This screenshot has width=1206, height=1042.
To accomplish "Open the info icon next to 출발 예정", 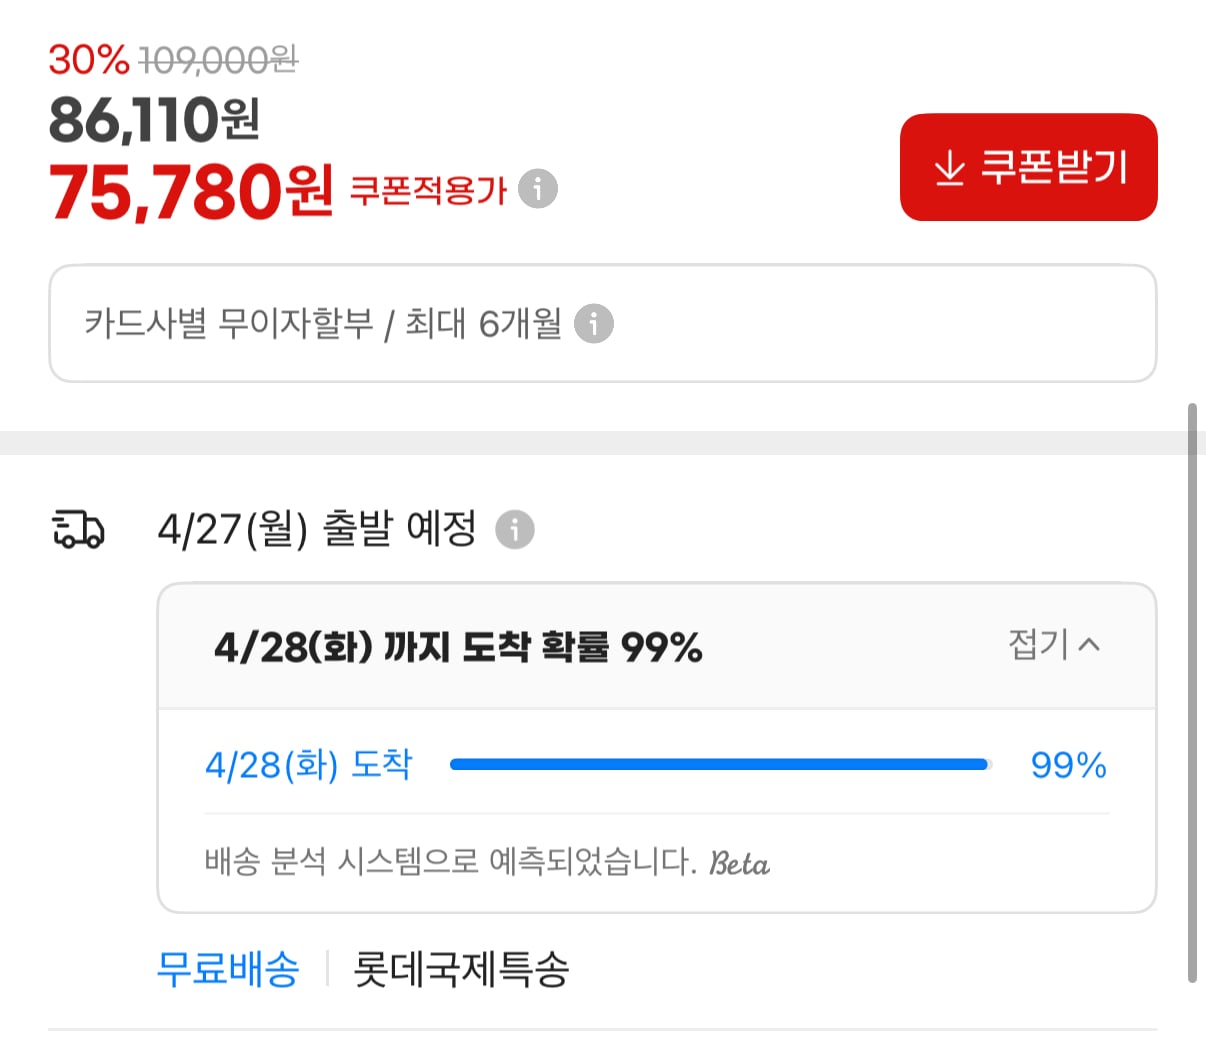I will click(515, 530).
